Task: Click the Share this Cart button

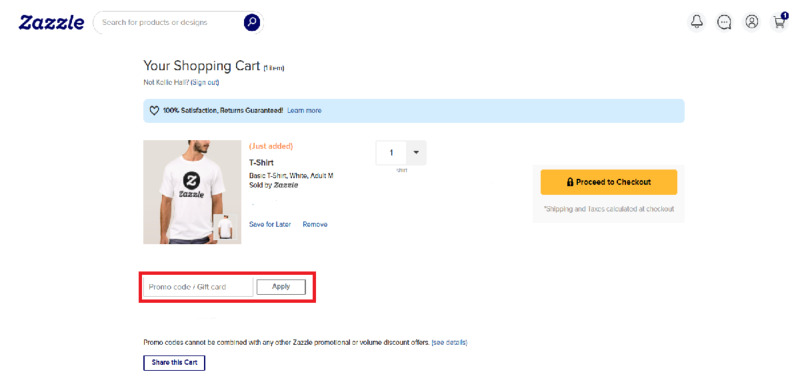Action: (174, 363)
